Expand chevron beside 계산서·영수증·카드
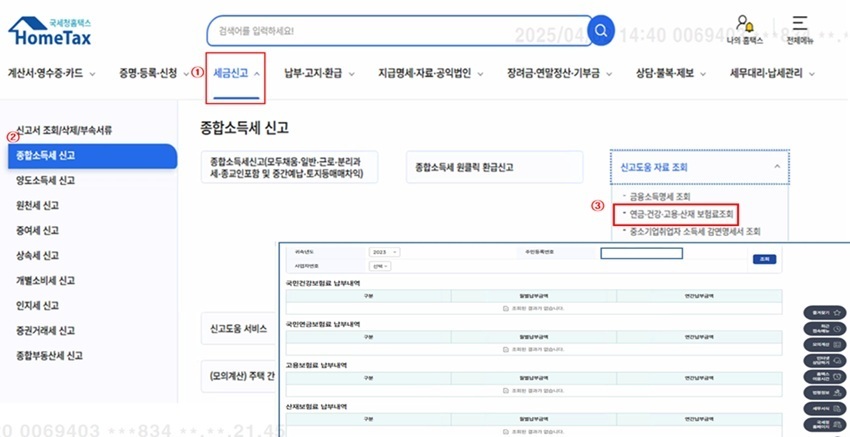The height and width of the screenshot is (437, 850). click(92, 74)
